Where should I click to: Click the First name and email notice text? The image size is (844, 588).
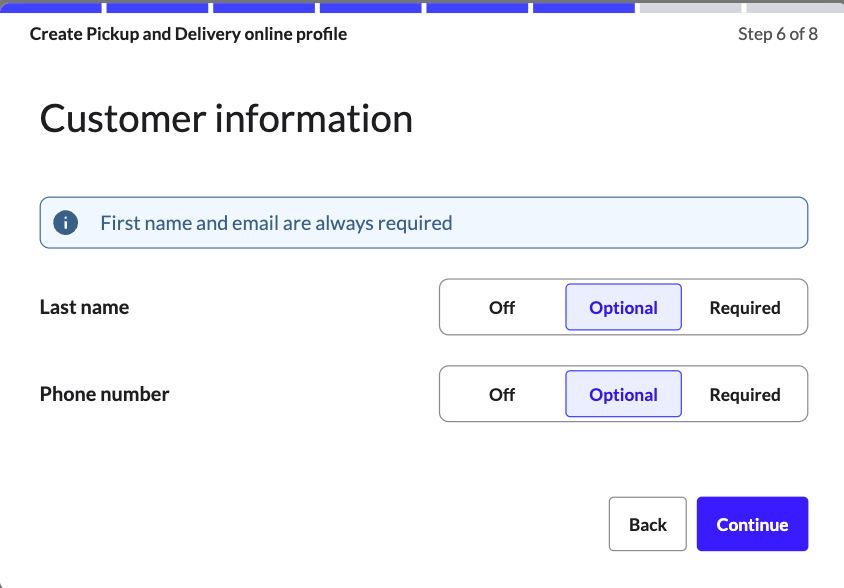coord(276,223)
